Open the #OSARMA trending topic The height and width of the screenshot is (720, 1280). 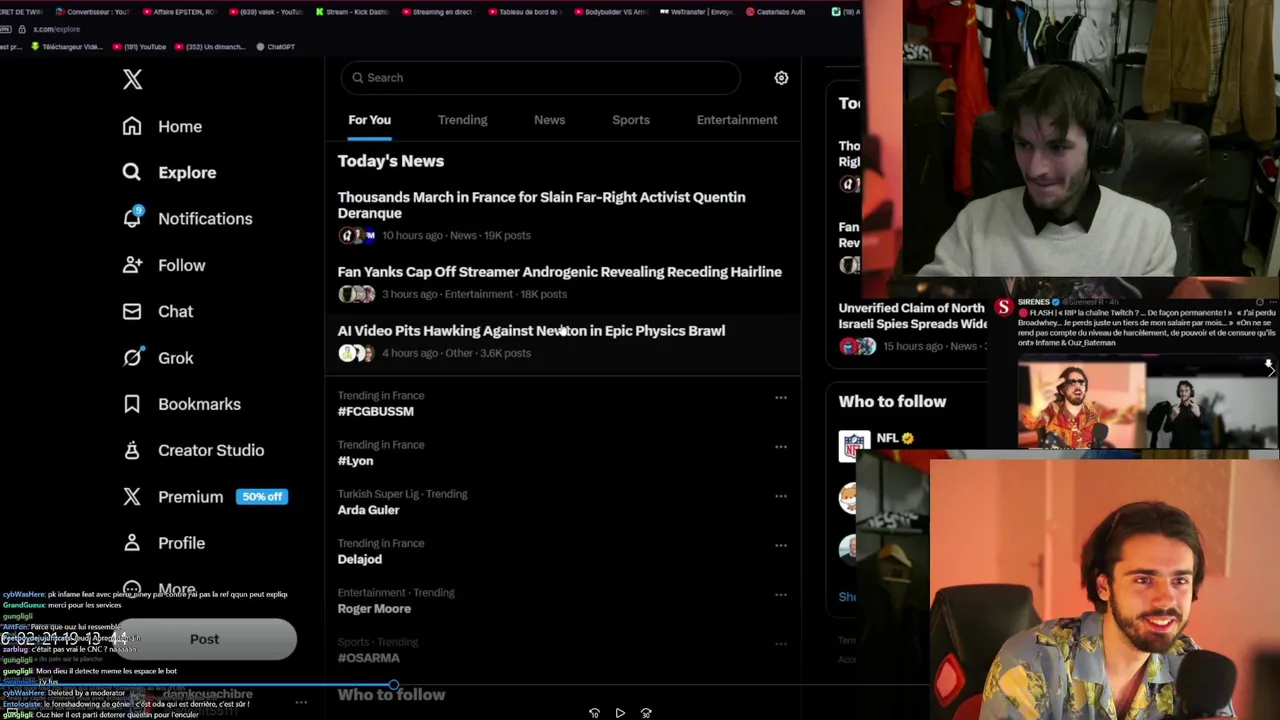(x=369, y=658)
